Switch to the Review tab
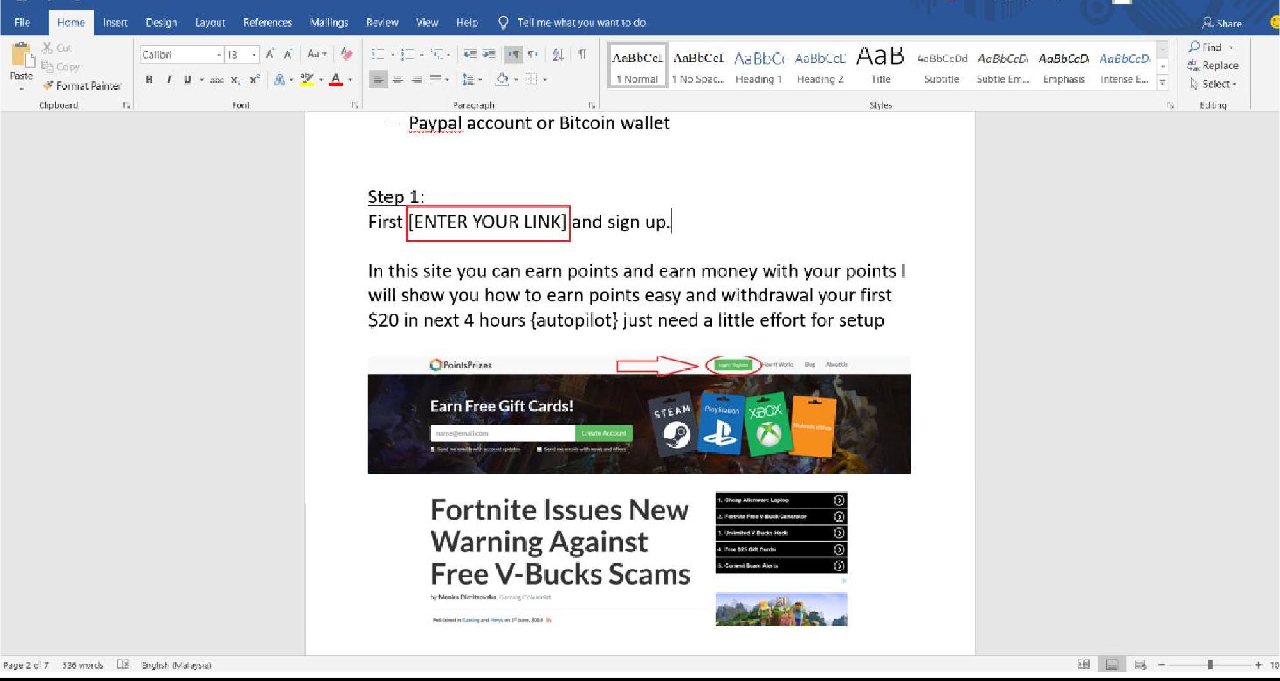The height and width of the screenshot is (681, 1280). tap(381, 22)
